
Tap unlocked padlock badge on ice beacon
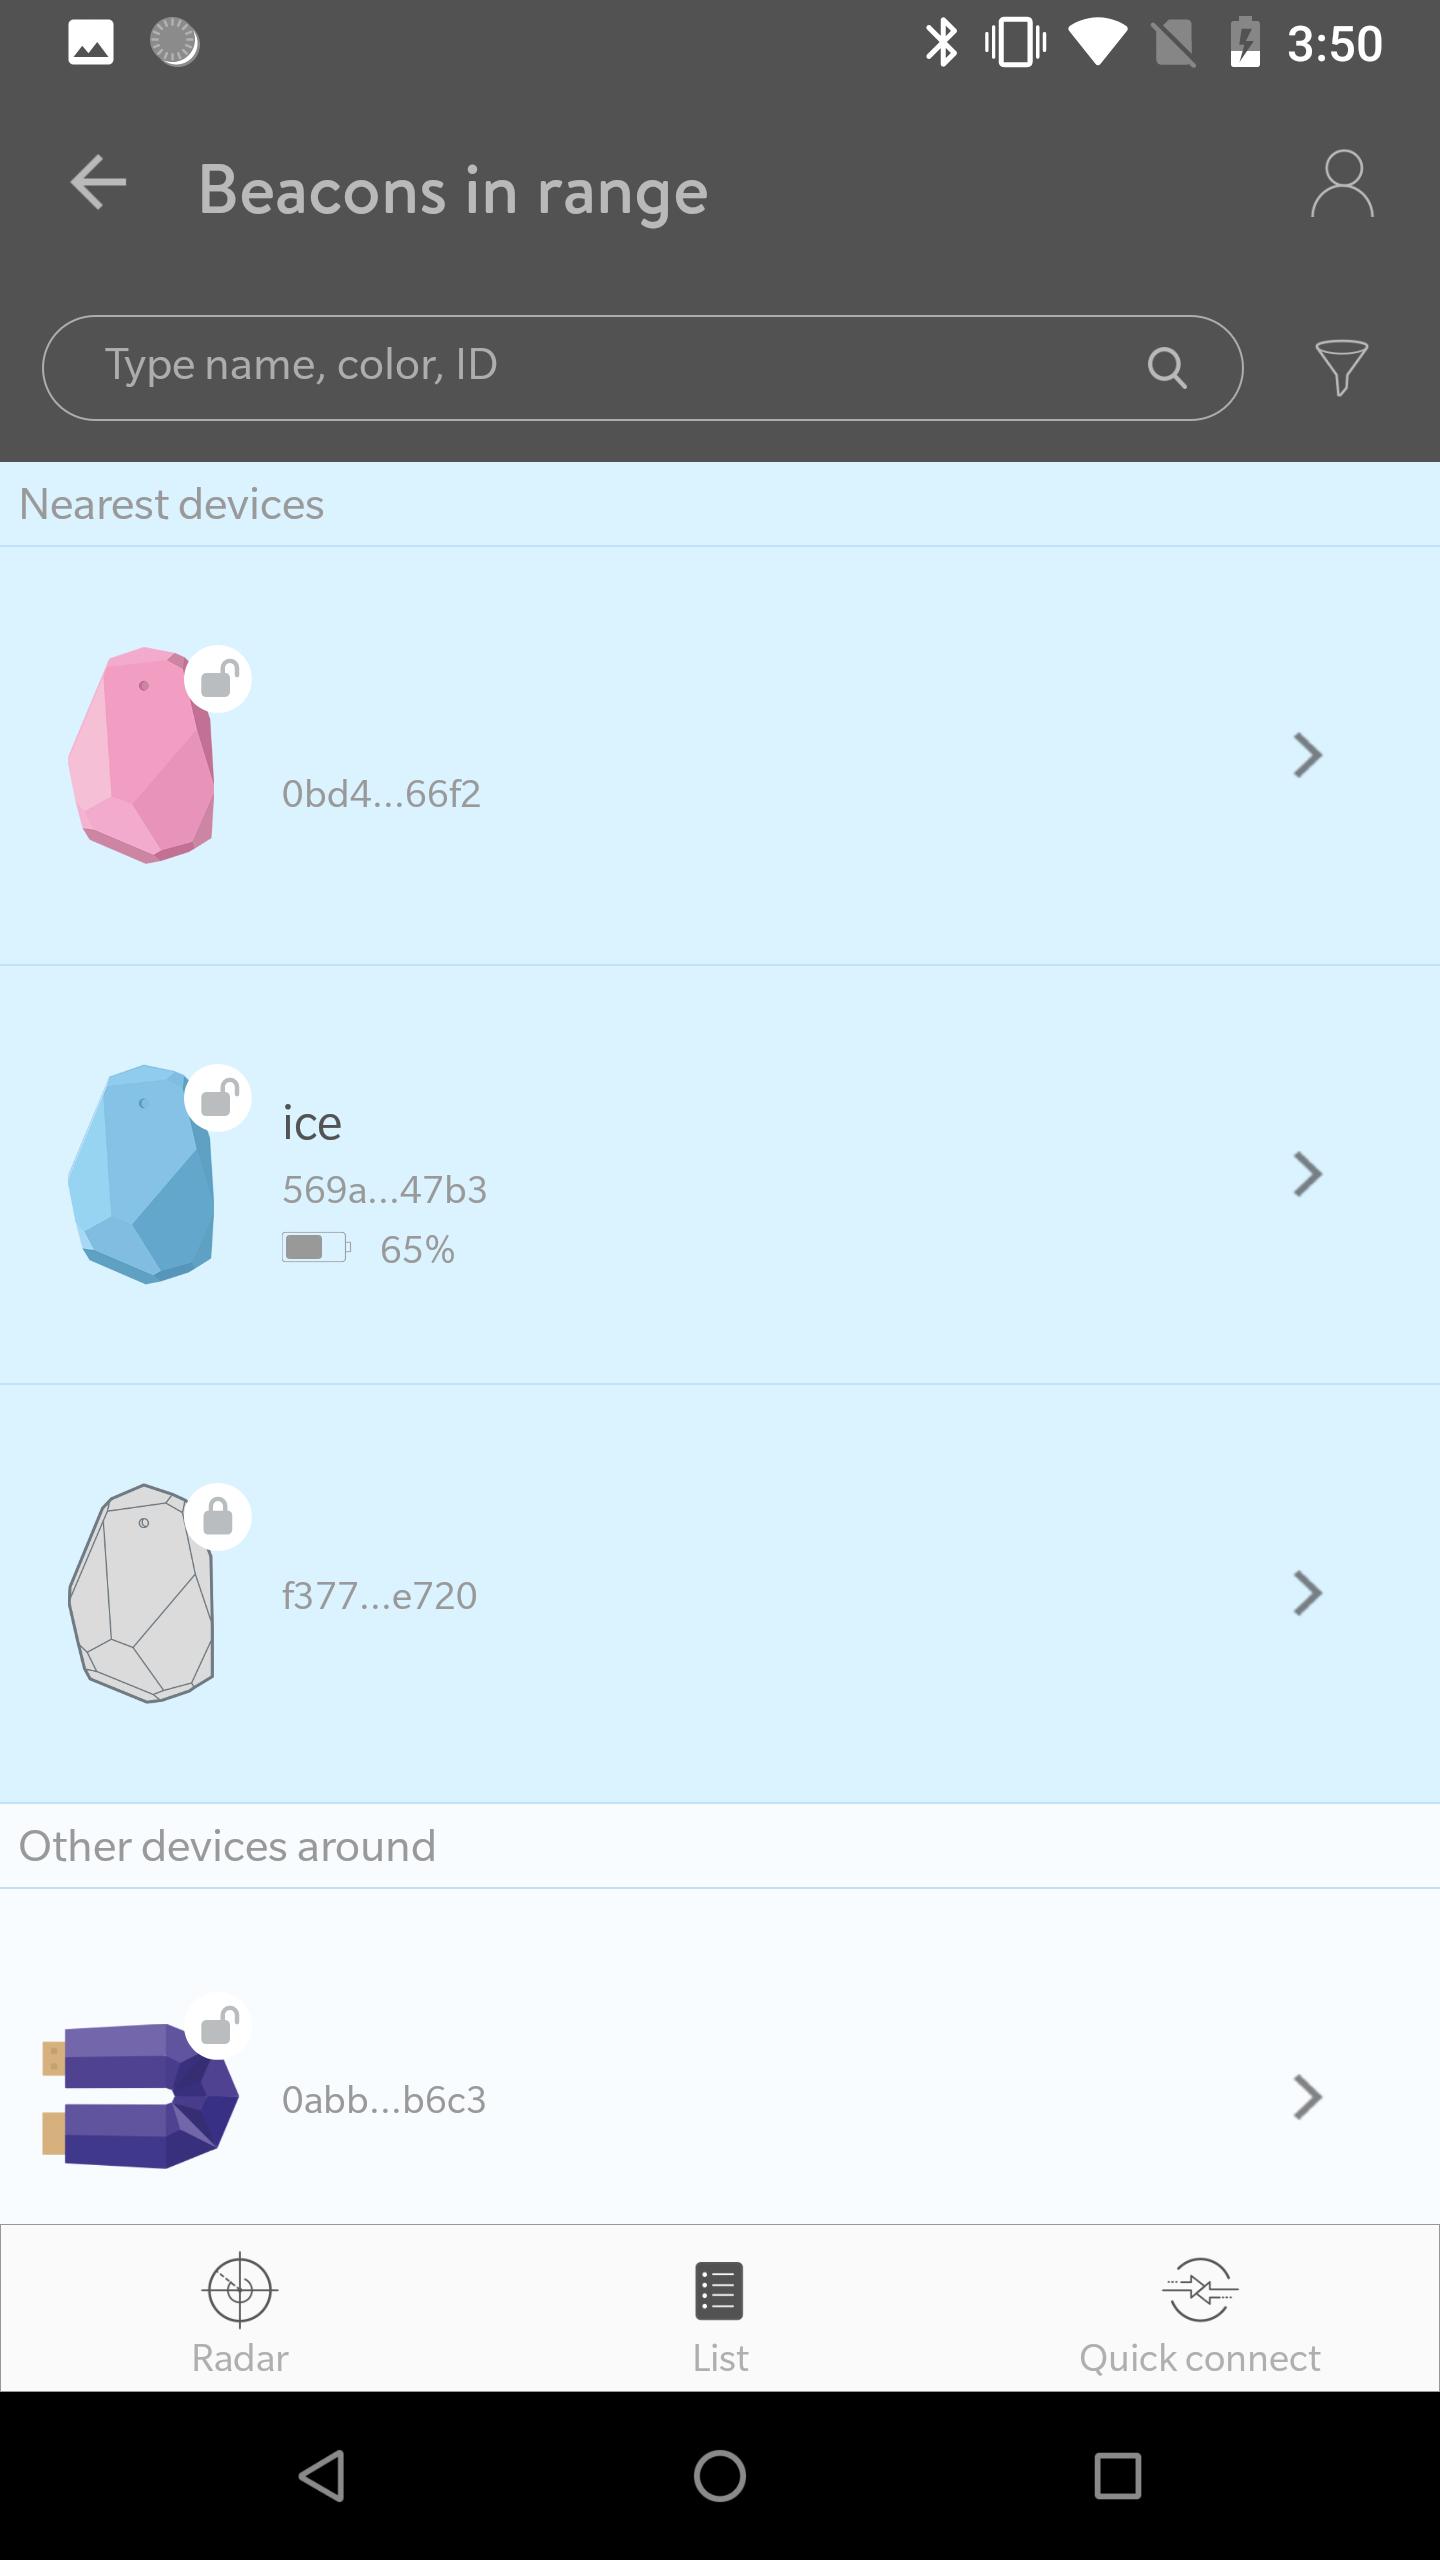click(218, 1099)
